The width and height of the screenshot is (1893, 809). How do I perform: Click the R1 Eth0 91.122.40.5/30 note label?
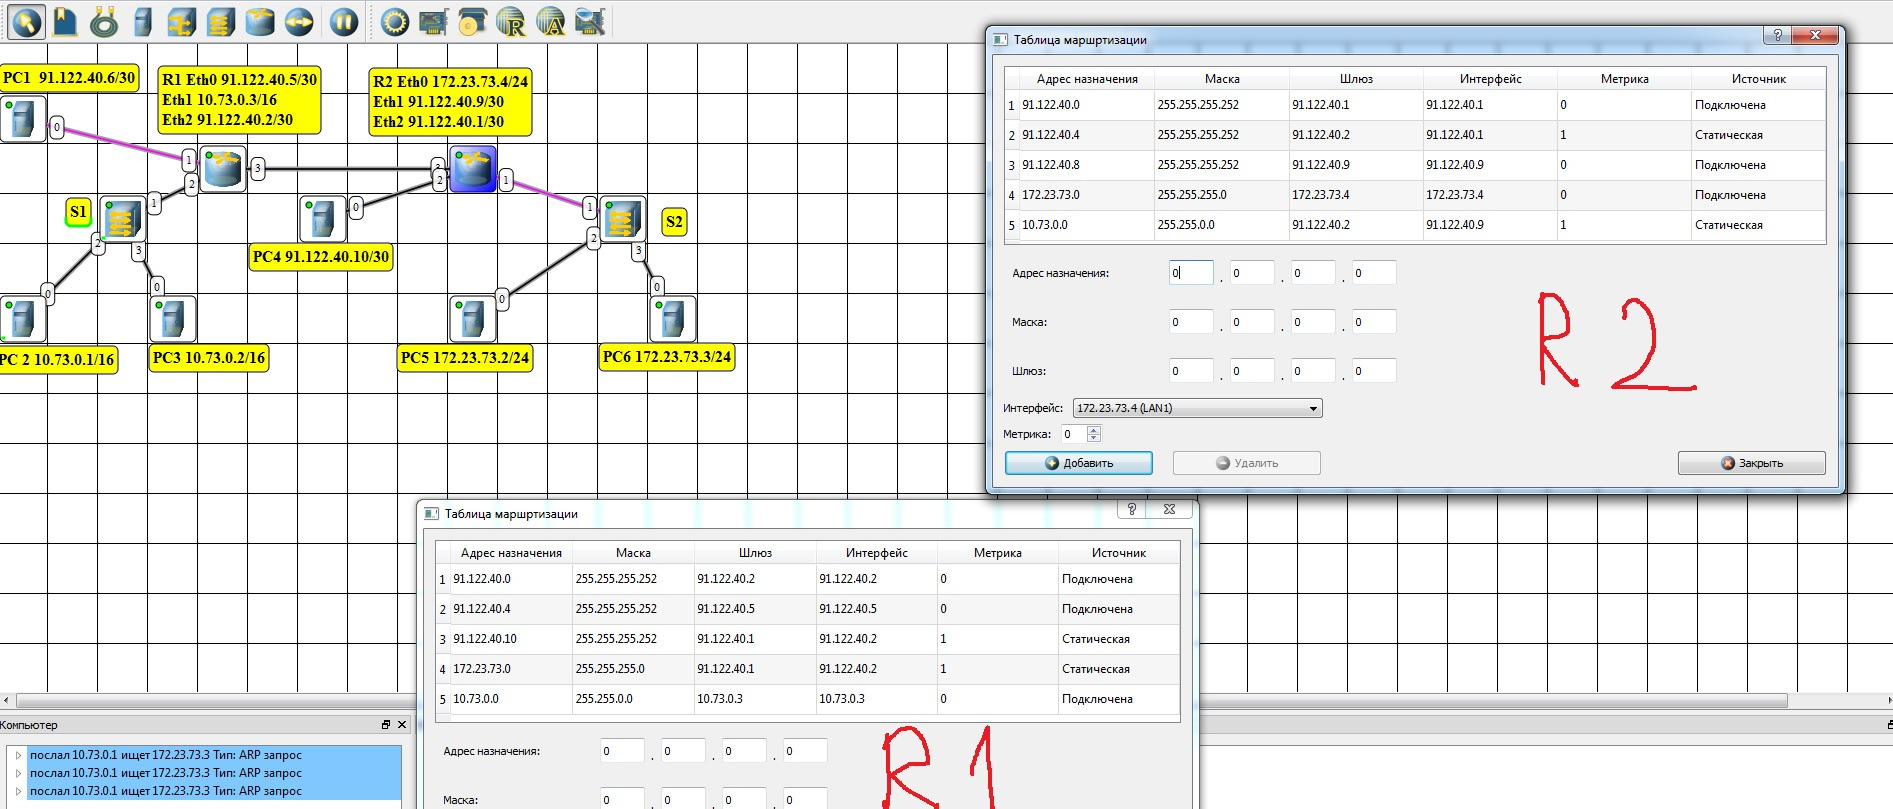(x=240, y=100)
